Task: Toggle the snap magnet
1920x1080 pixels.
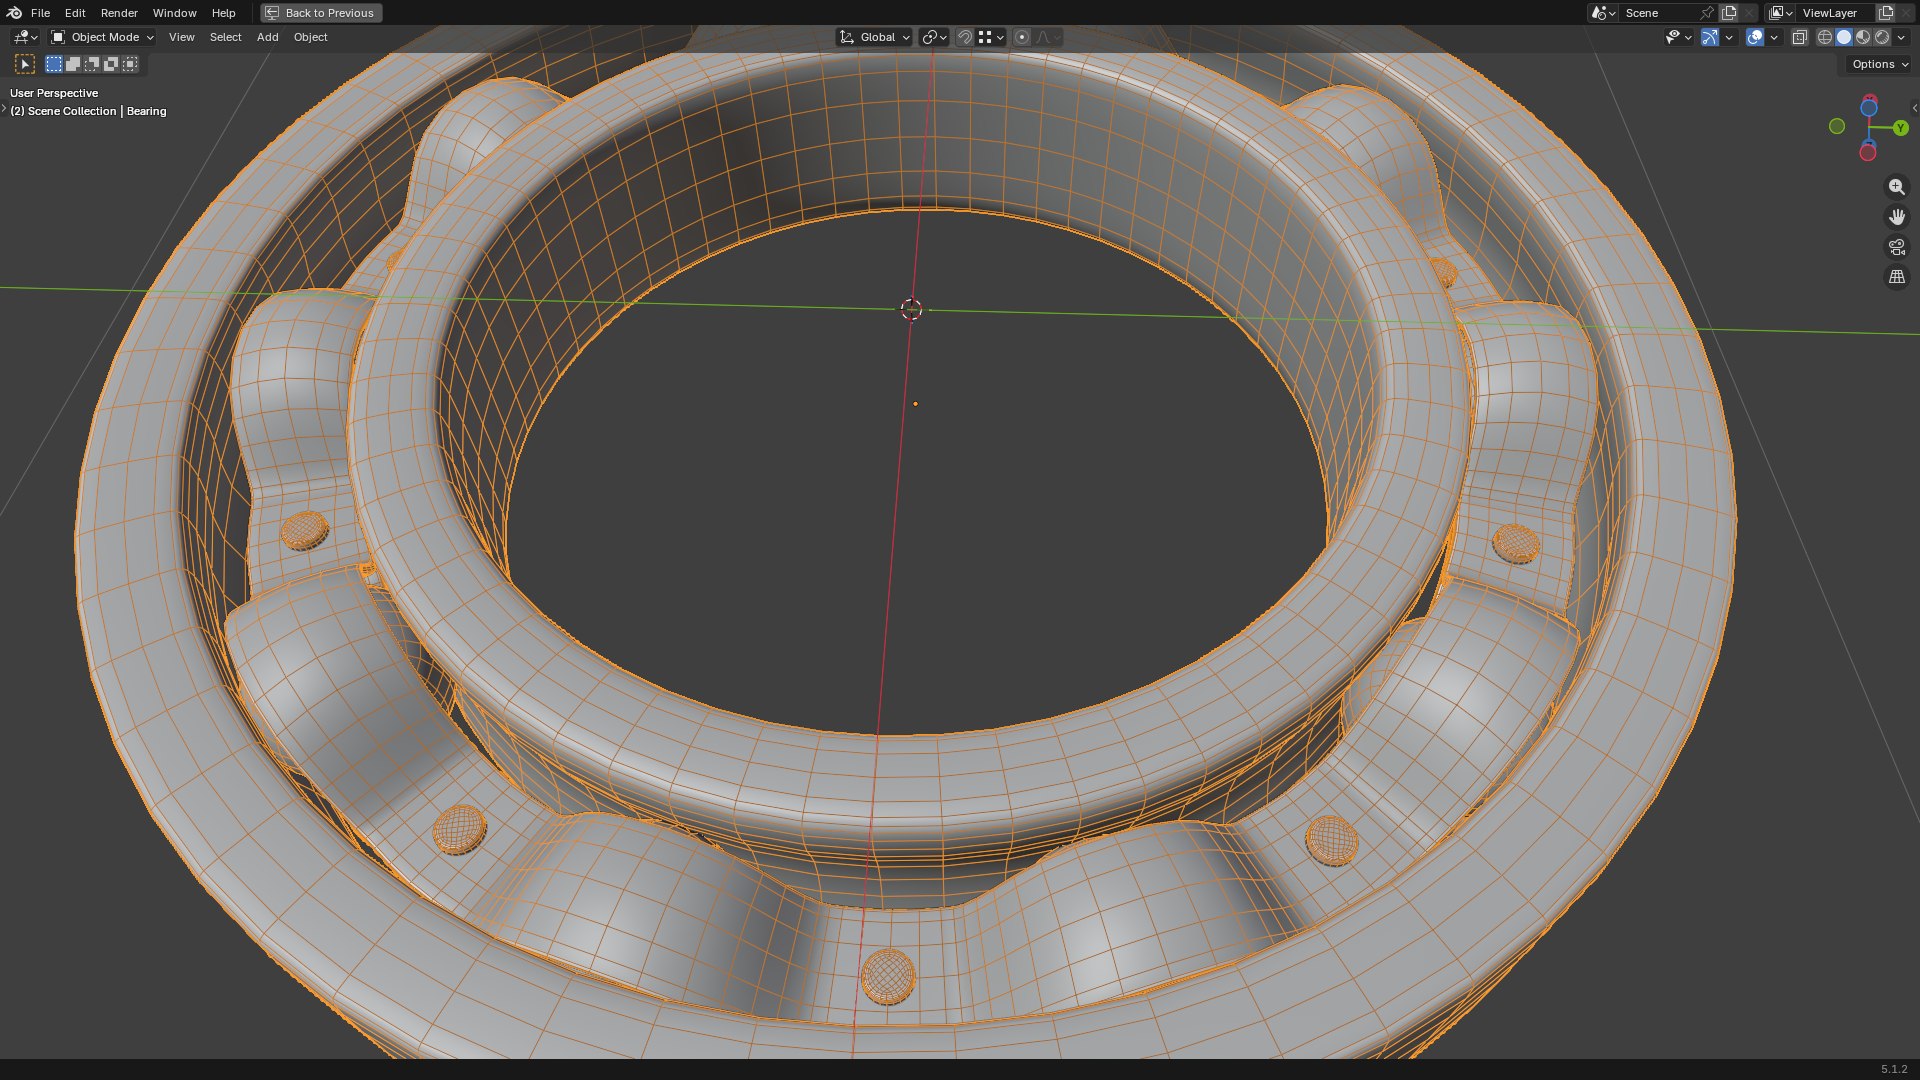Action: click(x=965, y=37)
